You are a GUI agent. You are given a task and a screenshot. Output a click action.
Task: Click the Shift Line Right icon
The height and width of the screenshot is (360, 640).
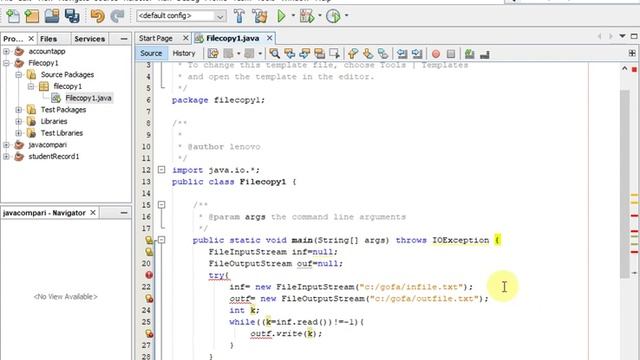click(417, 53)
